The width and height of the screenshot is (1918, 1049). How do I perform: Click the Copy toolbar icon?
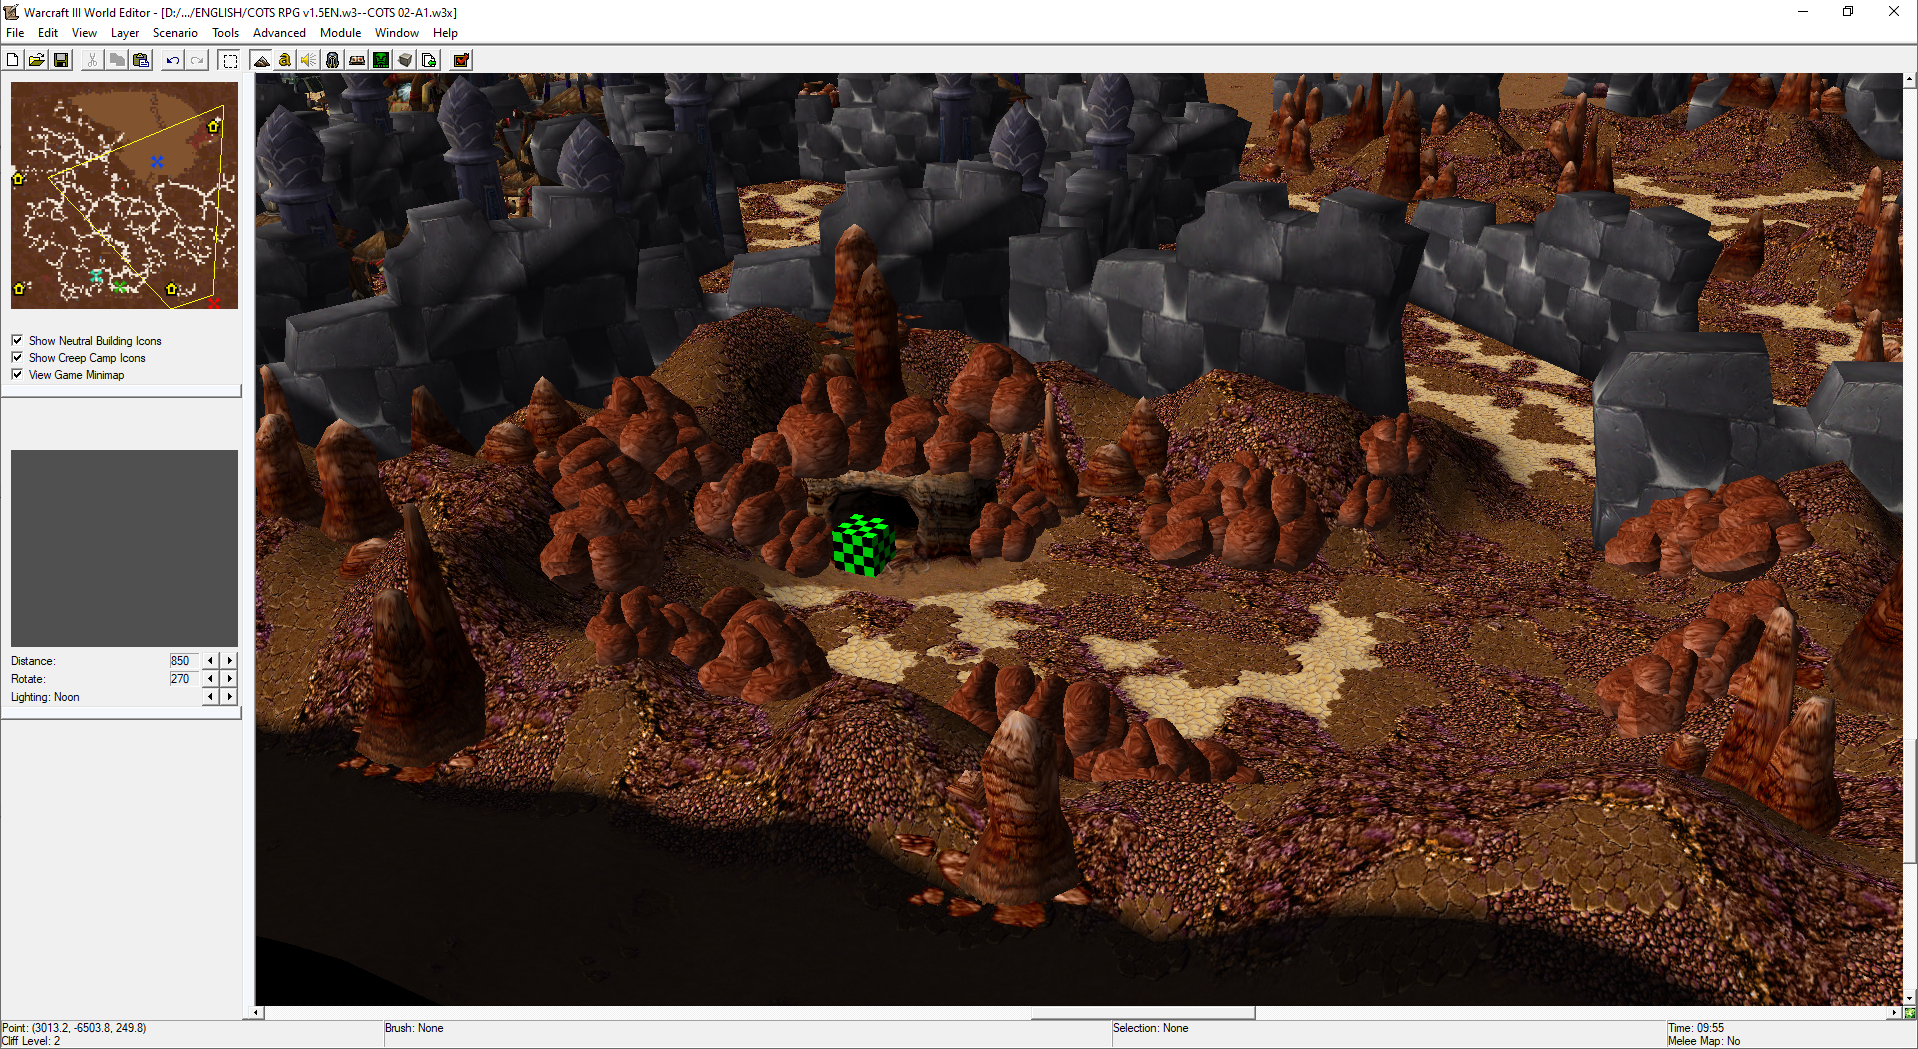pyautogui.click(x=117, y=60)
